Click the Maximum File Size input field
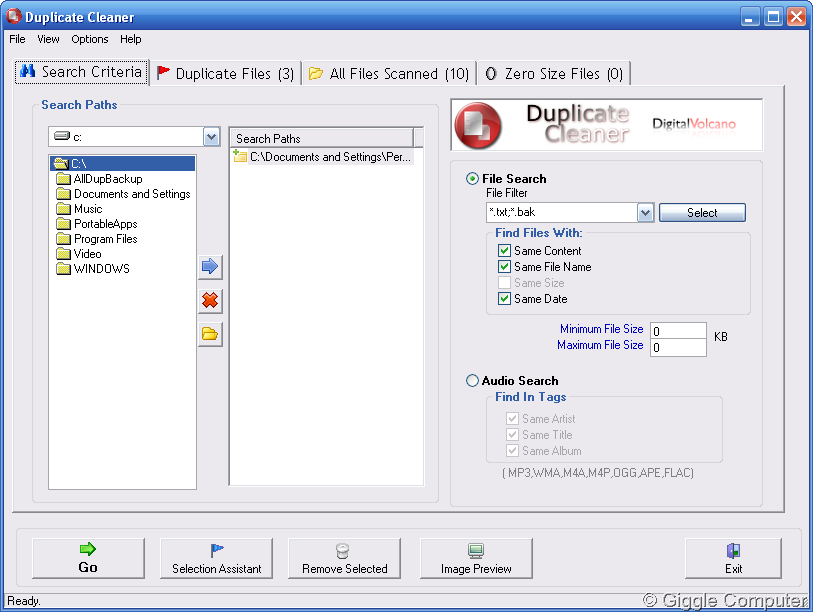813x612 pixels. click(x=678, y=347)
